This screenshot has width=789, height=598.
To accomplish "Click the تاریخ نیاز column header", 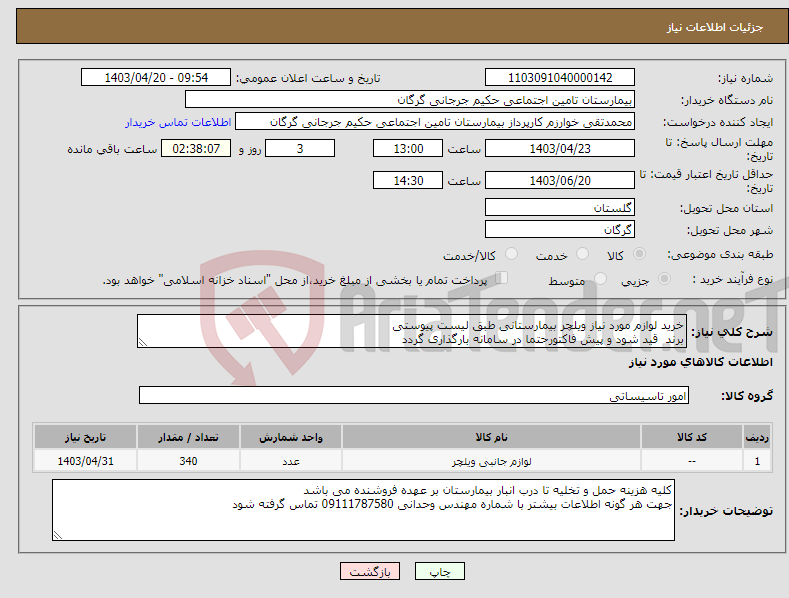I will (x=85, y=437).
